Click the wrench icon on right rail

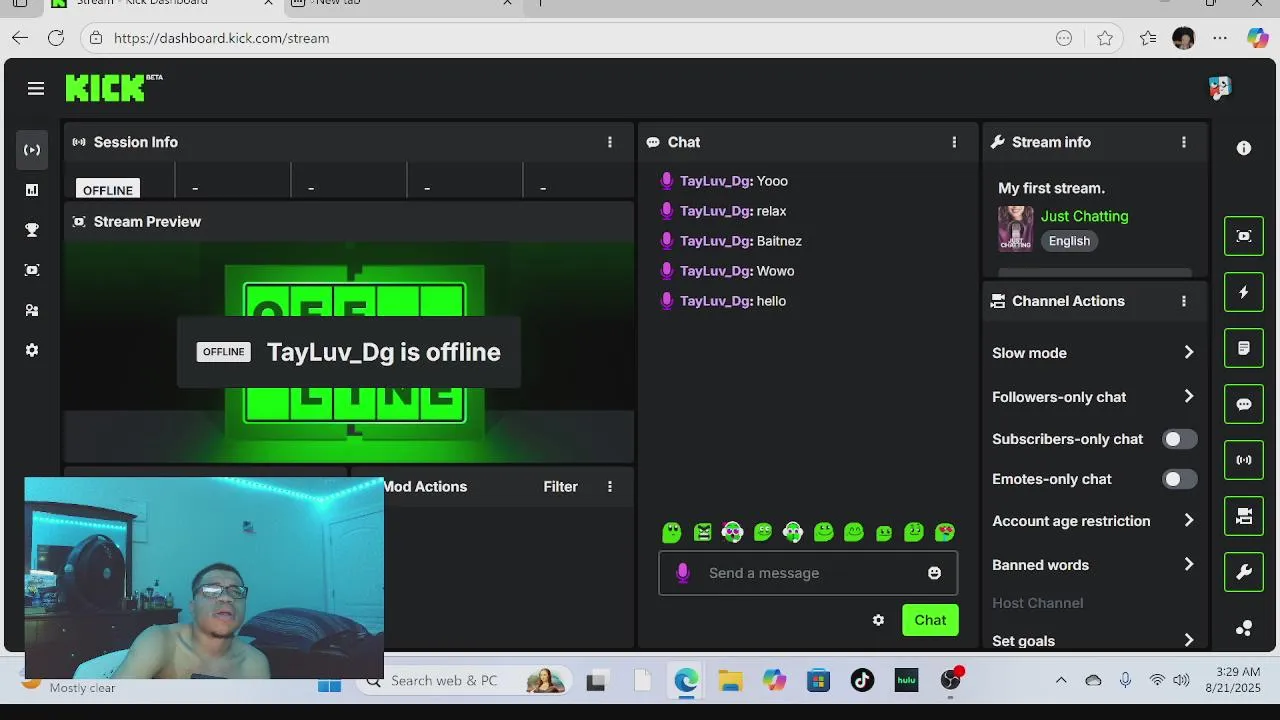1244,572
